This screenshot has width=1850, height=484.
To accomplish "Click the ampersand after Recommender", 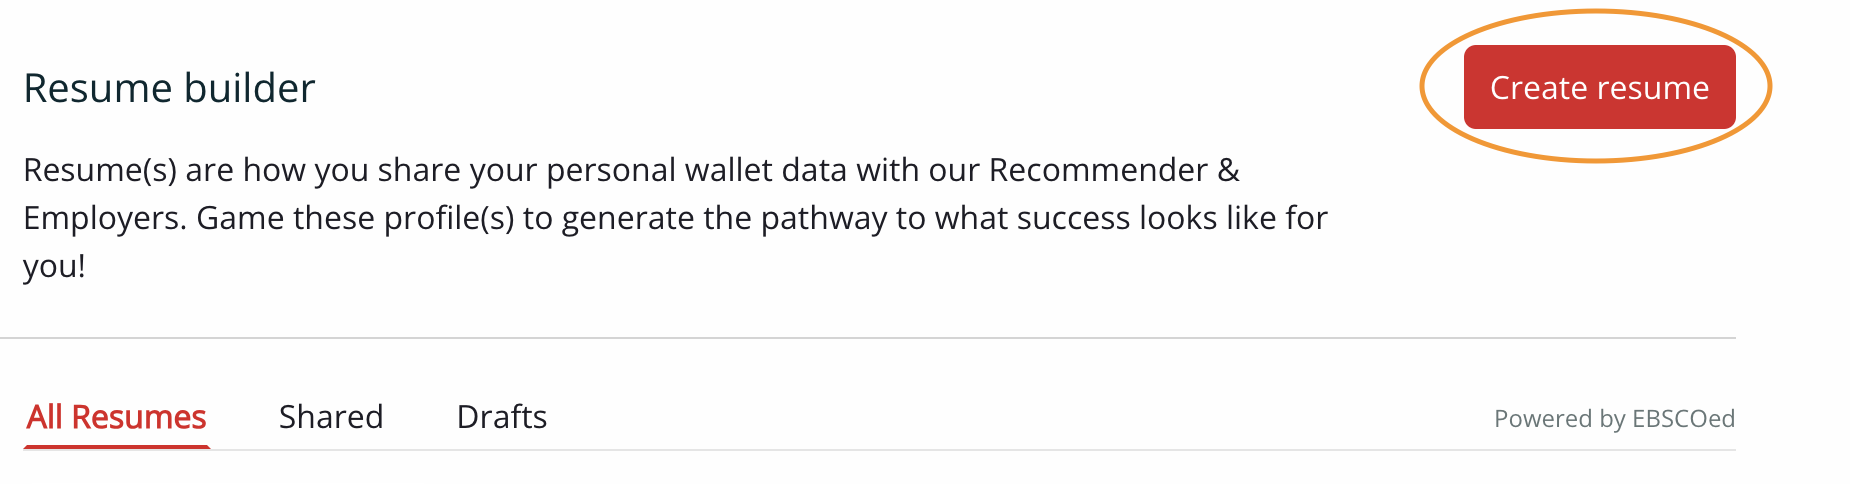I will click(1229, 170).
